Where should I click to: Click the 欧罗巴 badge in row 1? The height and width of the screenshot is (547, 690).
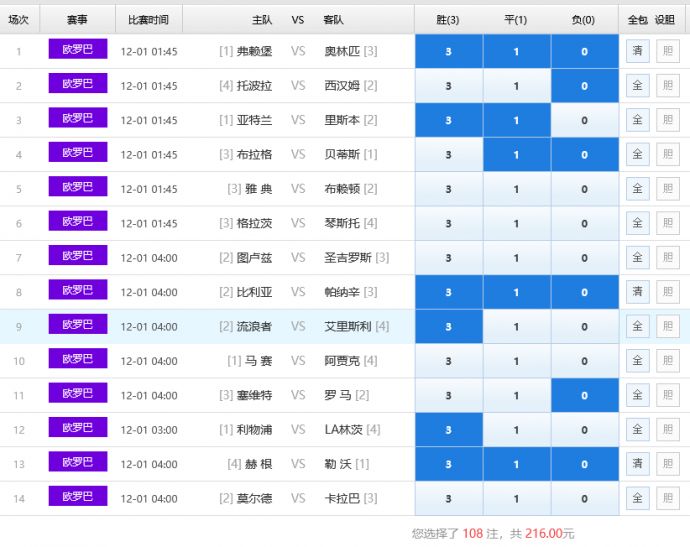coord(77,50)
